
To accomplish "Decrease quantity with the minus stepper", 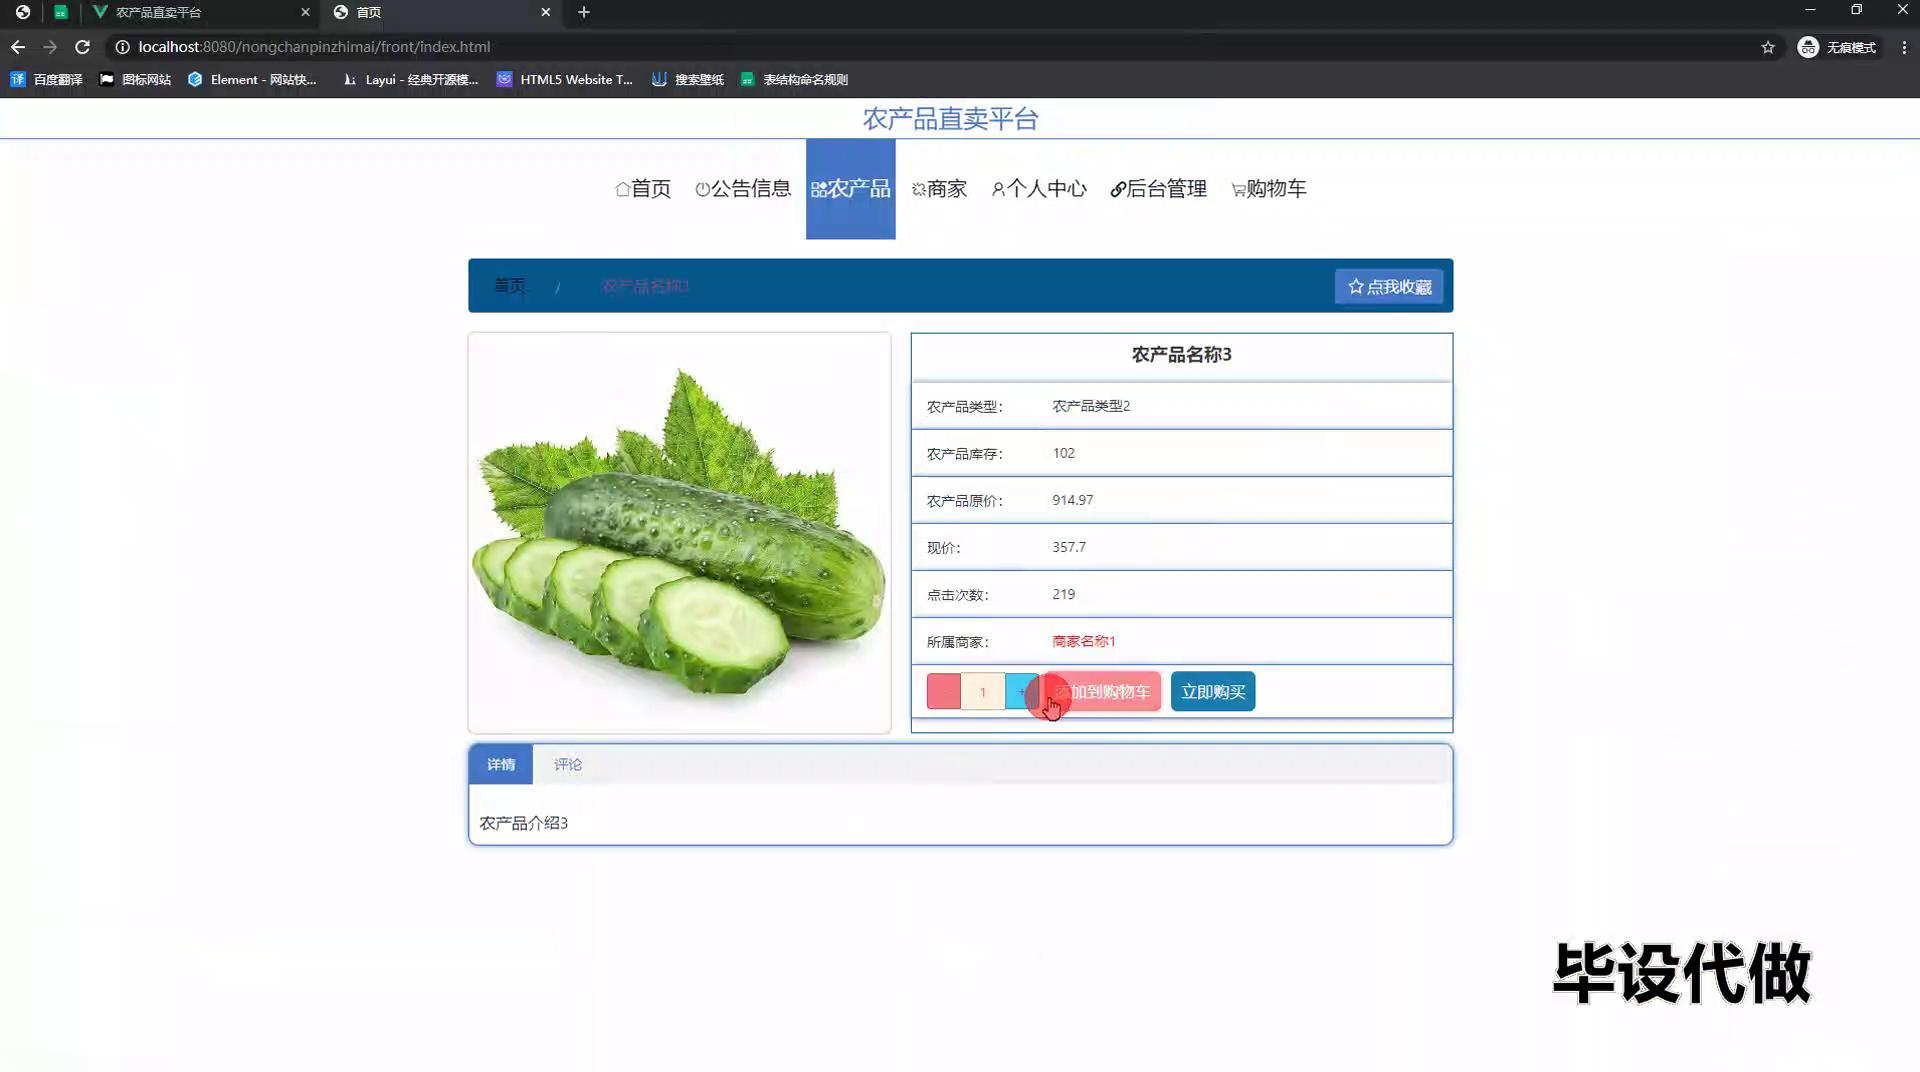I will [x=943, y=692].
